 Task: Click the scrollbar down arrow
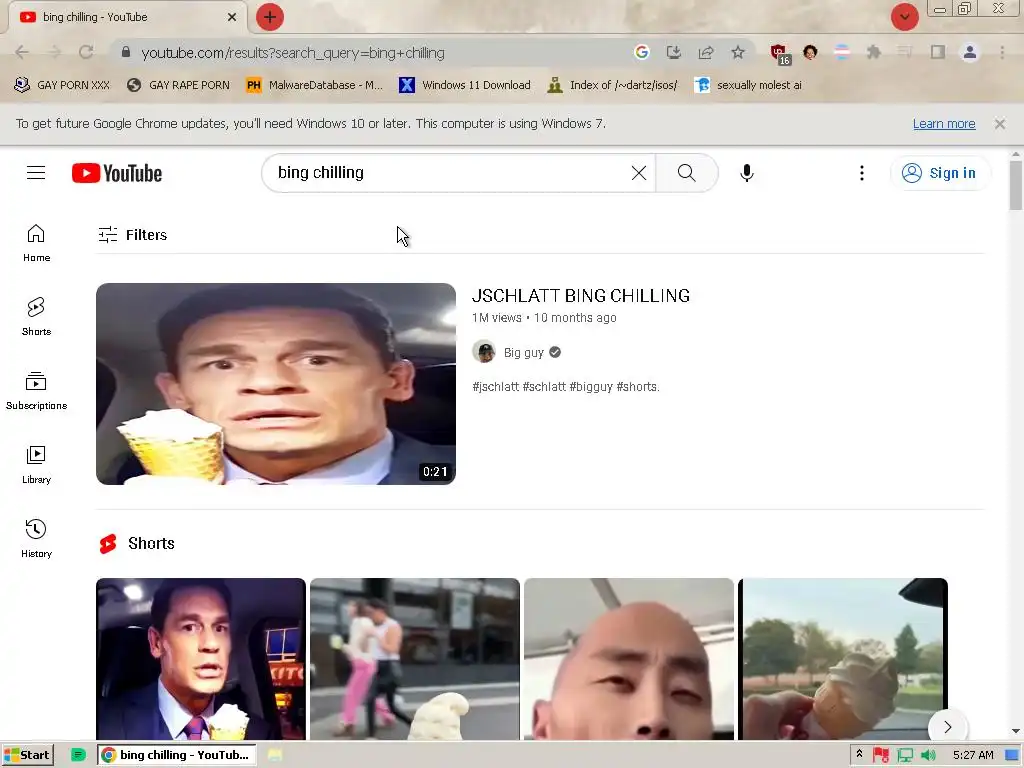click(1016, 731)
